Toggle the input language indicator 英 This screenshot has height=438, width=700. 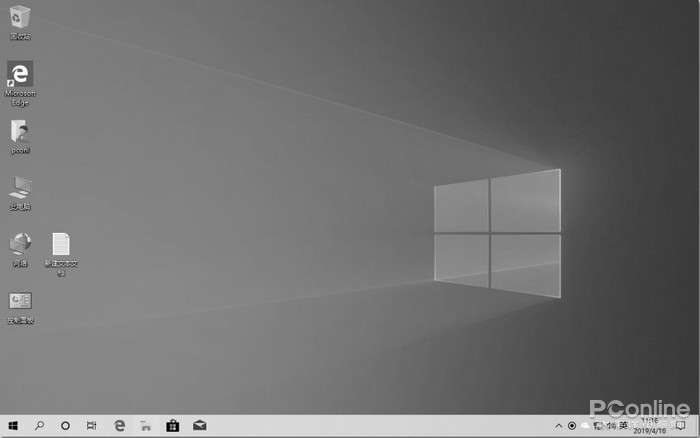[623, 425]
